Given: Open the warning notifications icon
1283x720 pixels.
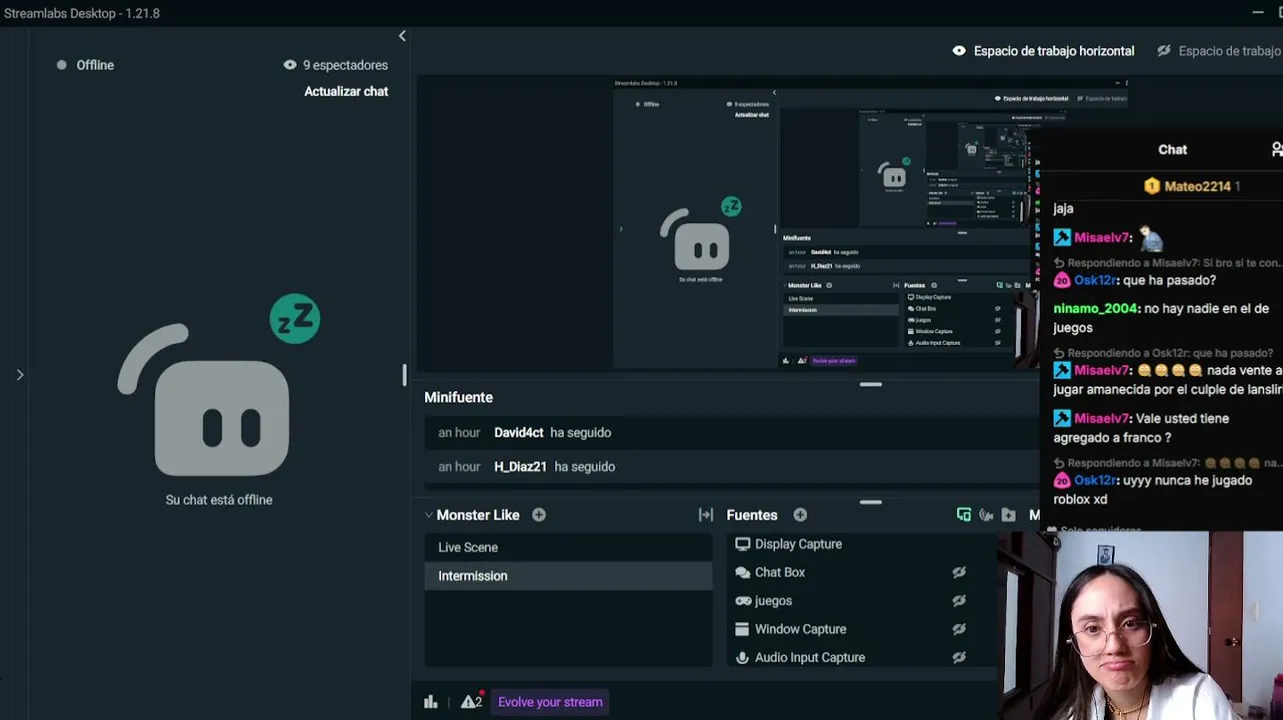Looking at the screenshot, I should 471,701.
